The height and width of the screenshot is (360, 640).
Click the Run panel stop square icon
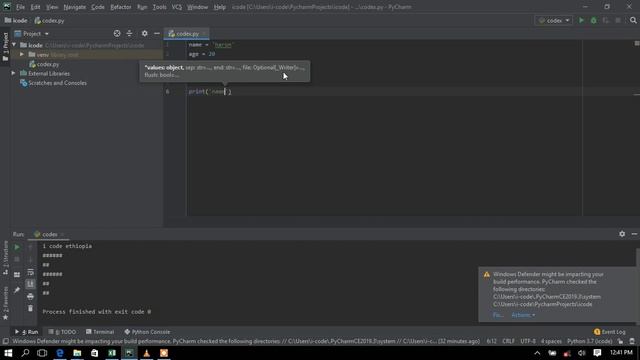coord(17,260)
